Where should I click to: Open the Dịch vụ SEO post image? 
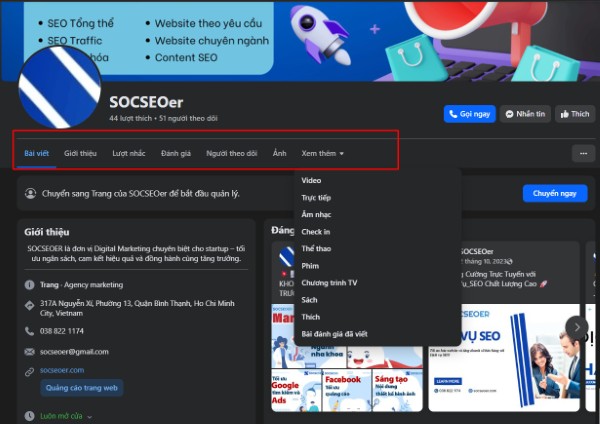[x=504, y=358]
